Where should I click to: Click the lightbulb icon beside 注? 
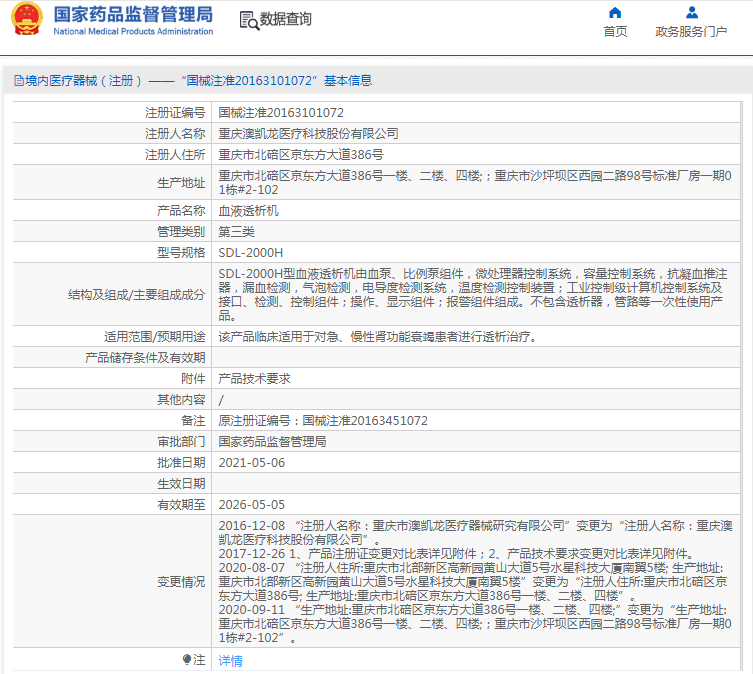(x=187, y=660)
